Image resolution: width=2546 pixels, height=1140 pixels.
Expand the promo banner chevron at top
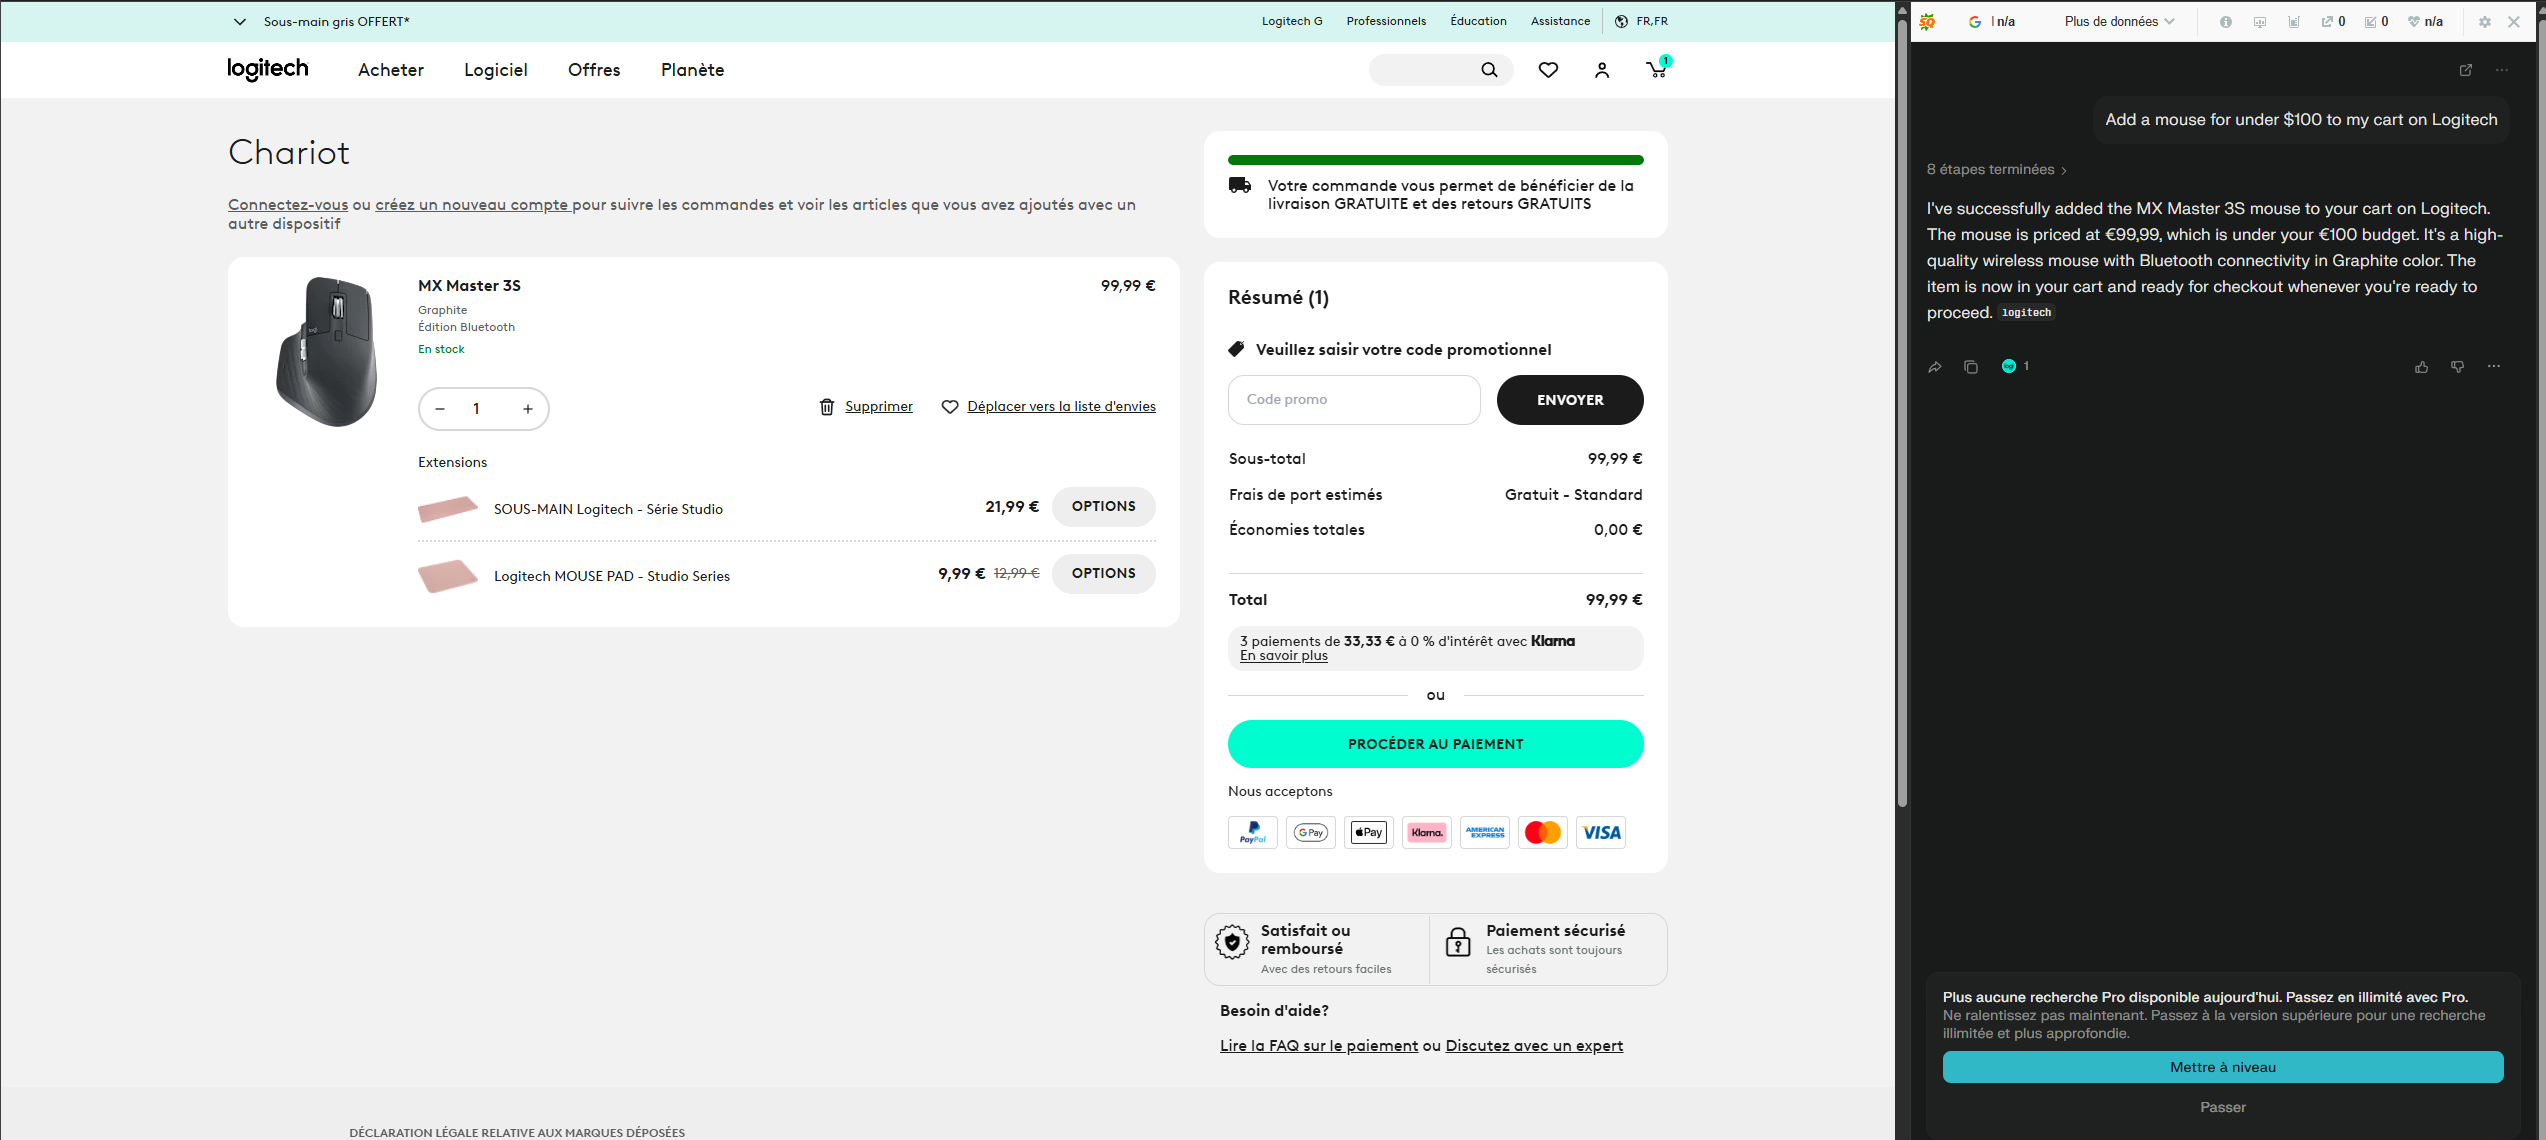pyautogui.click(x=240, y=21)
